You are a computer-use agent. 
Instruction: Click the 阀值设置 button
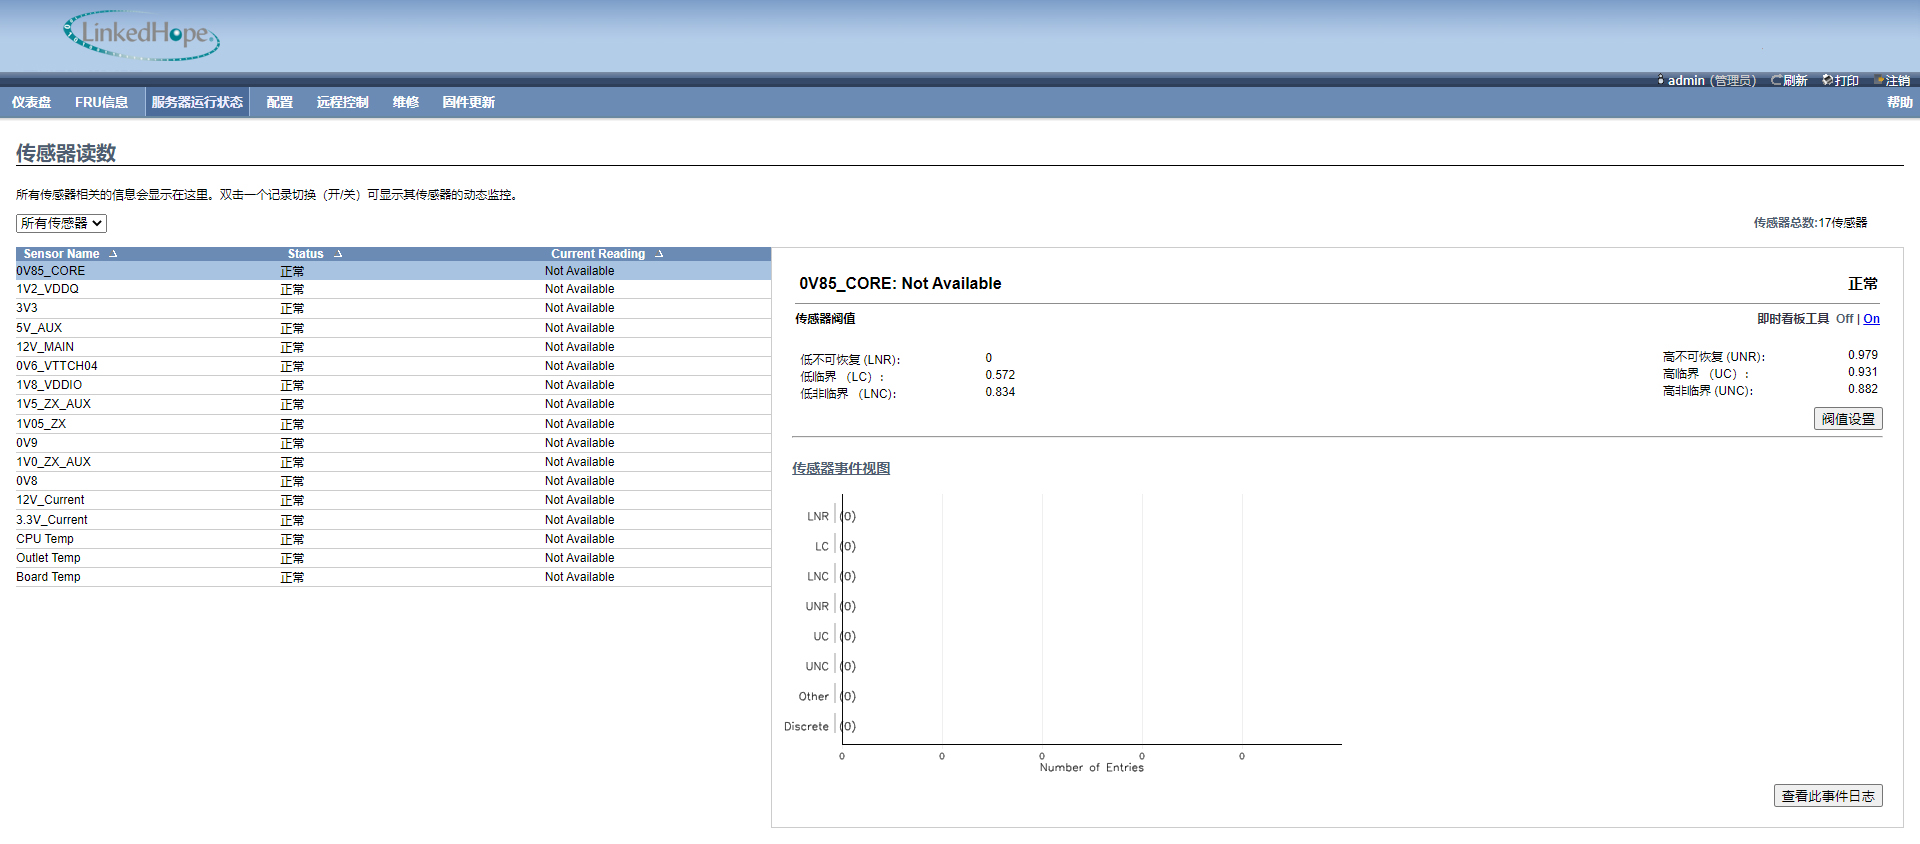pyautogui.click(x=1847, y=419)
